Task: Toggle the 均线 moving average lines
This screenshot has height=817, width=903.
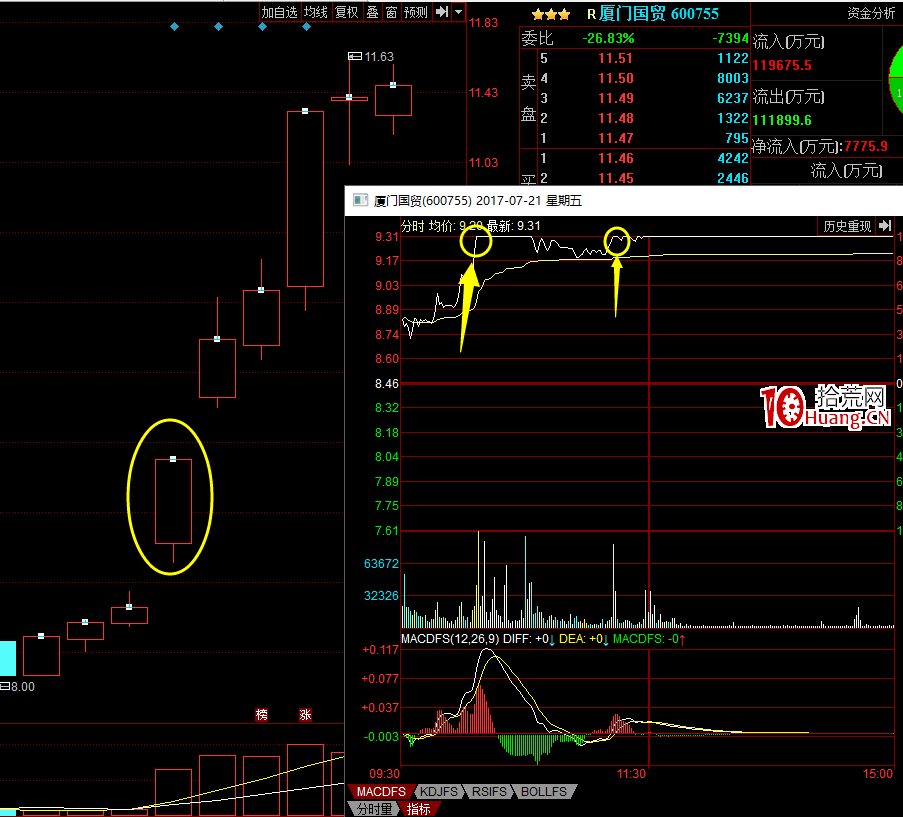Action: pyautogui.click(x=316, y=12)
